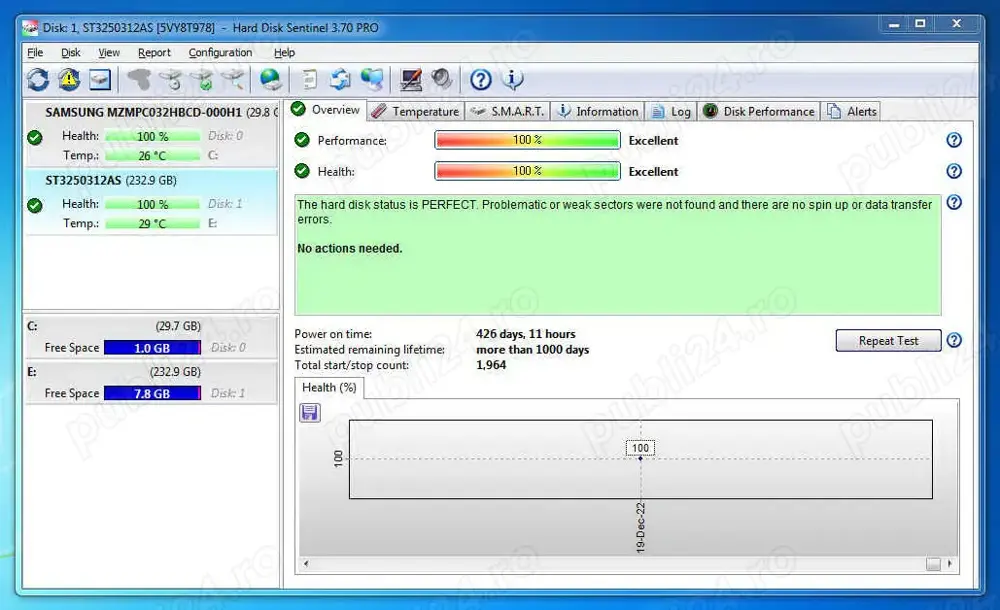Click the globe online info toolbar icon
The height and width of the screenshot is (610, 1000).
270,80
